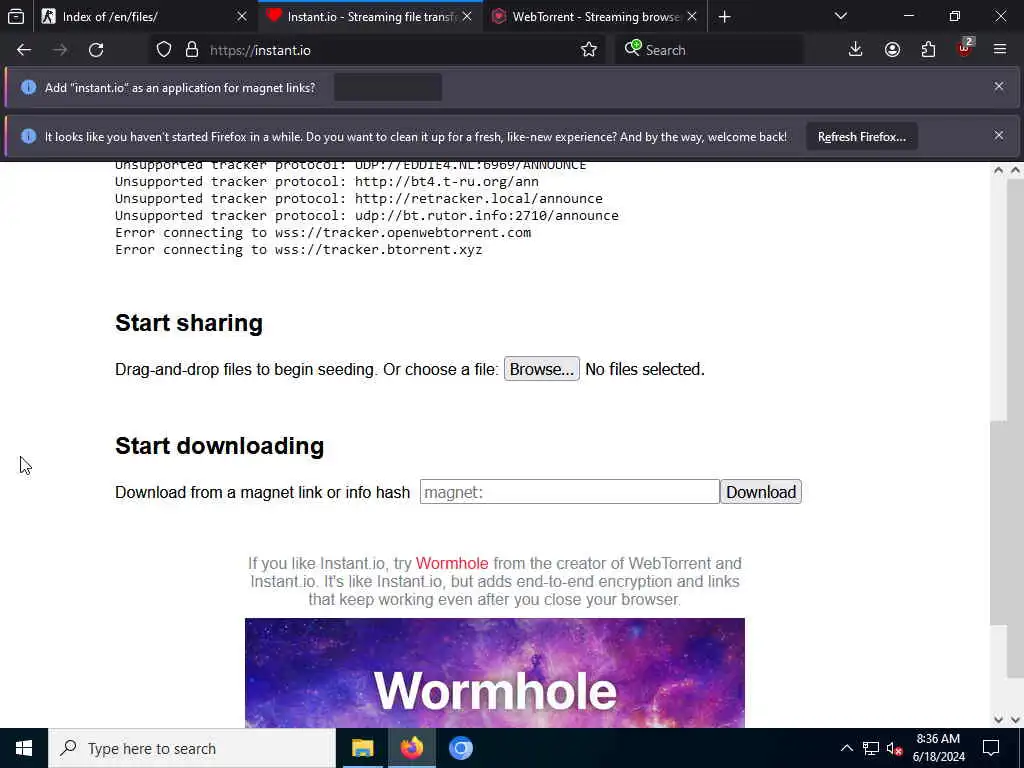Close the WebTorrent tab
This screenshot has height=768, width=1024.
point(692,17)
